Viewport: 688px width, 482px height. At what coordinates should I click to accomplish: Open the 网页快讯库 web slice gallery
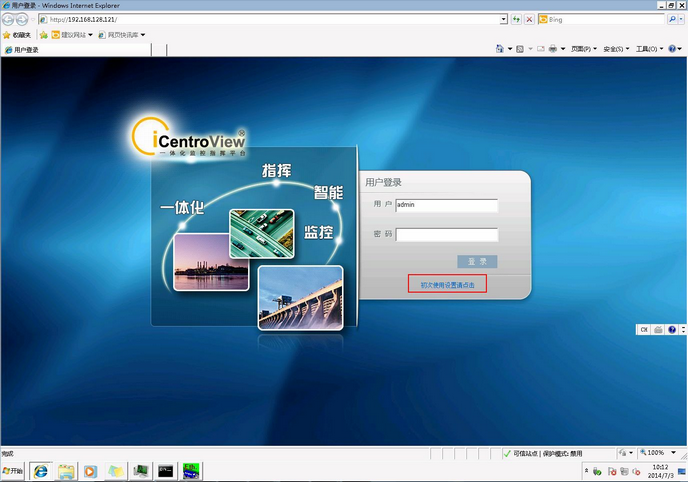[x=122, y=35]
